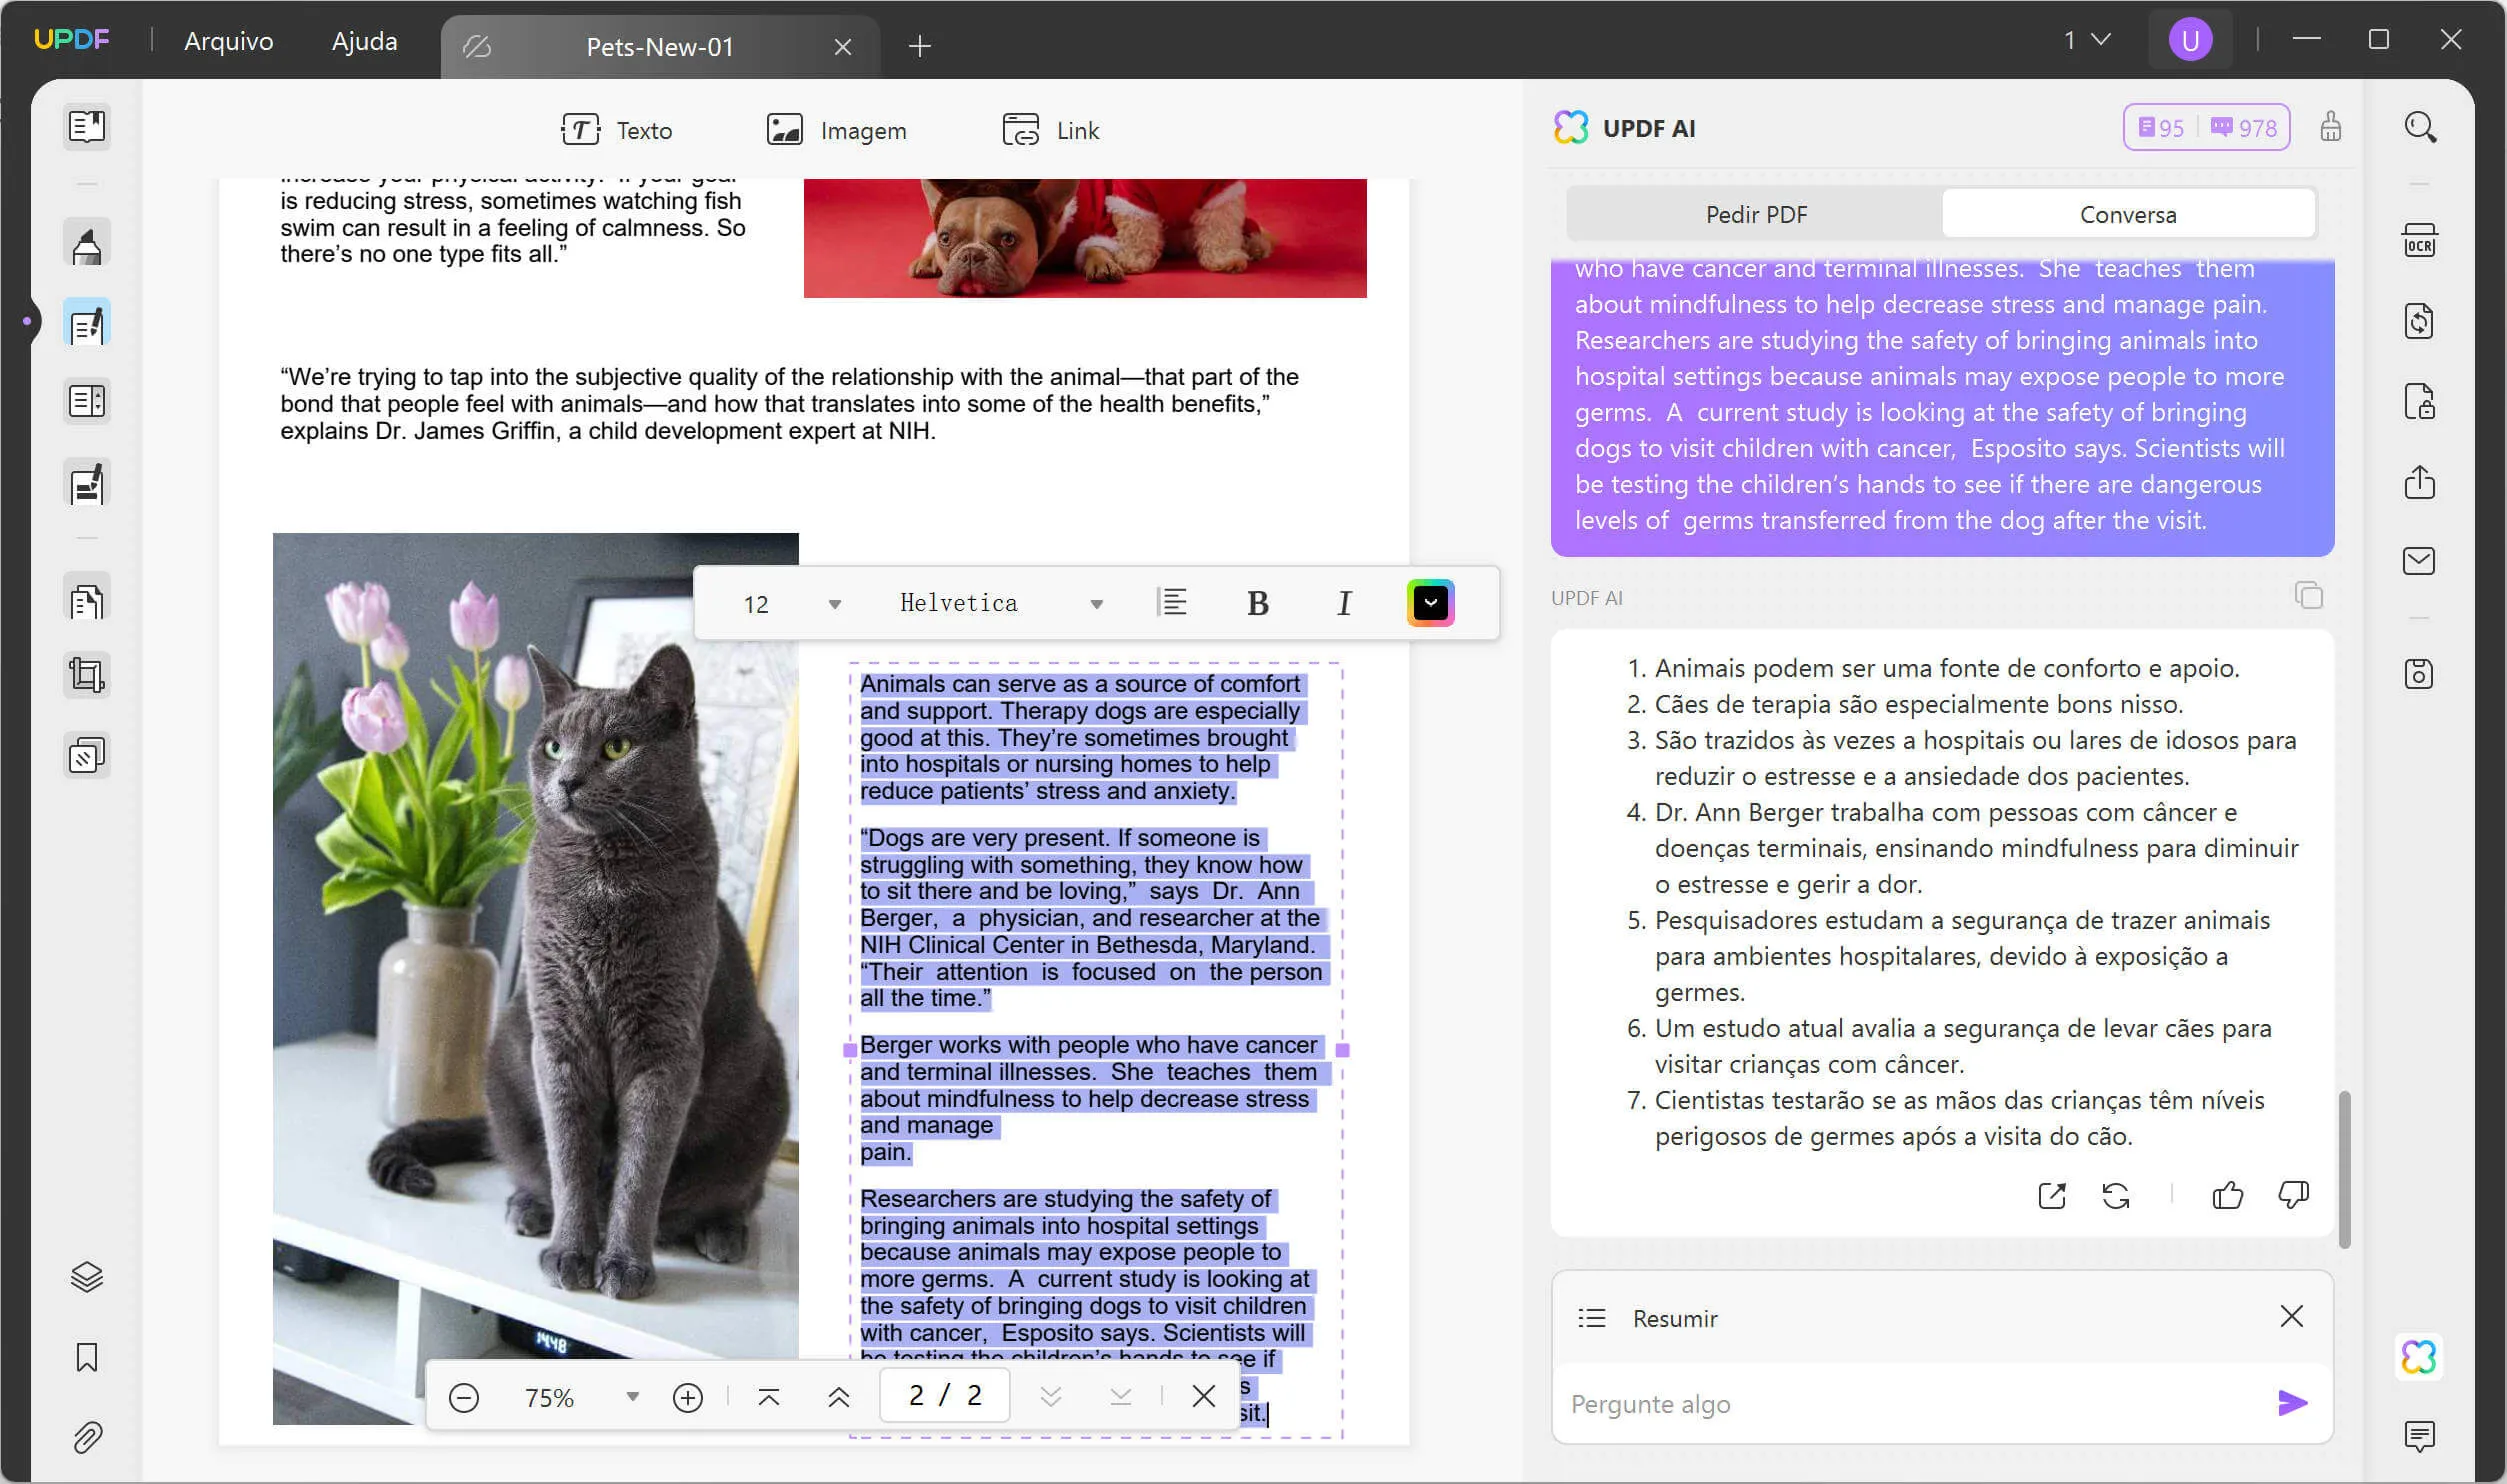The height and width of the screenshot is (1484, 2507).
Task: Give thumbs up to the AI answer
Action: pyautogui.click(x=2229, y=1195)
